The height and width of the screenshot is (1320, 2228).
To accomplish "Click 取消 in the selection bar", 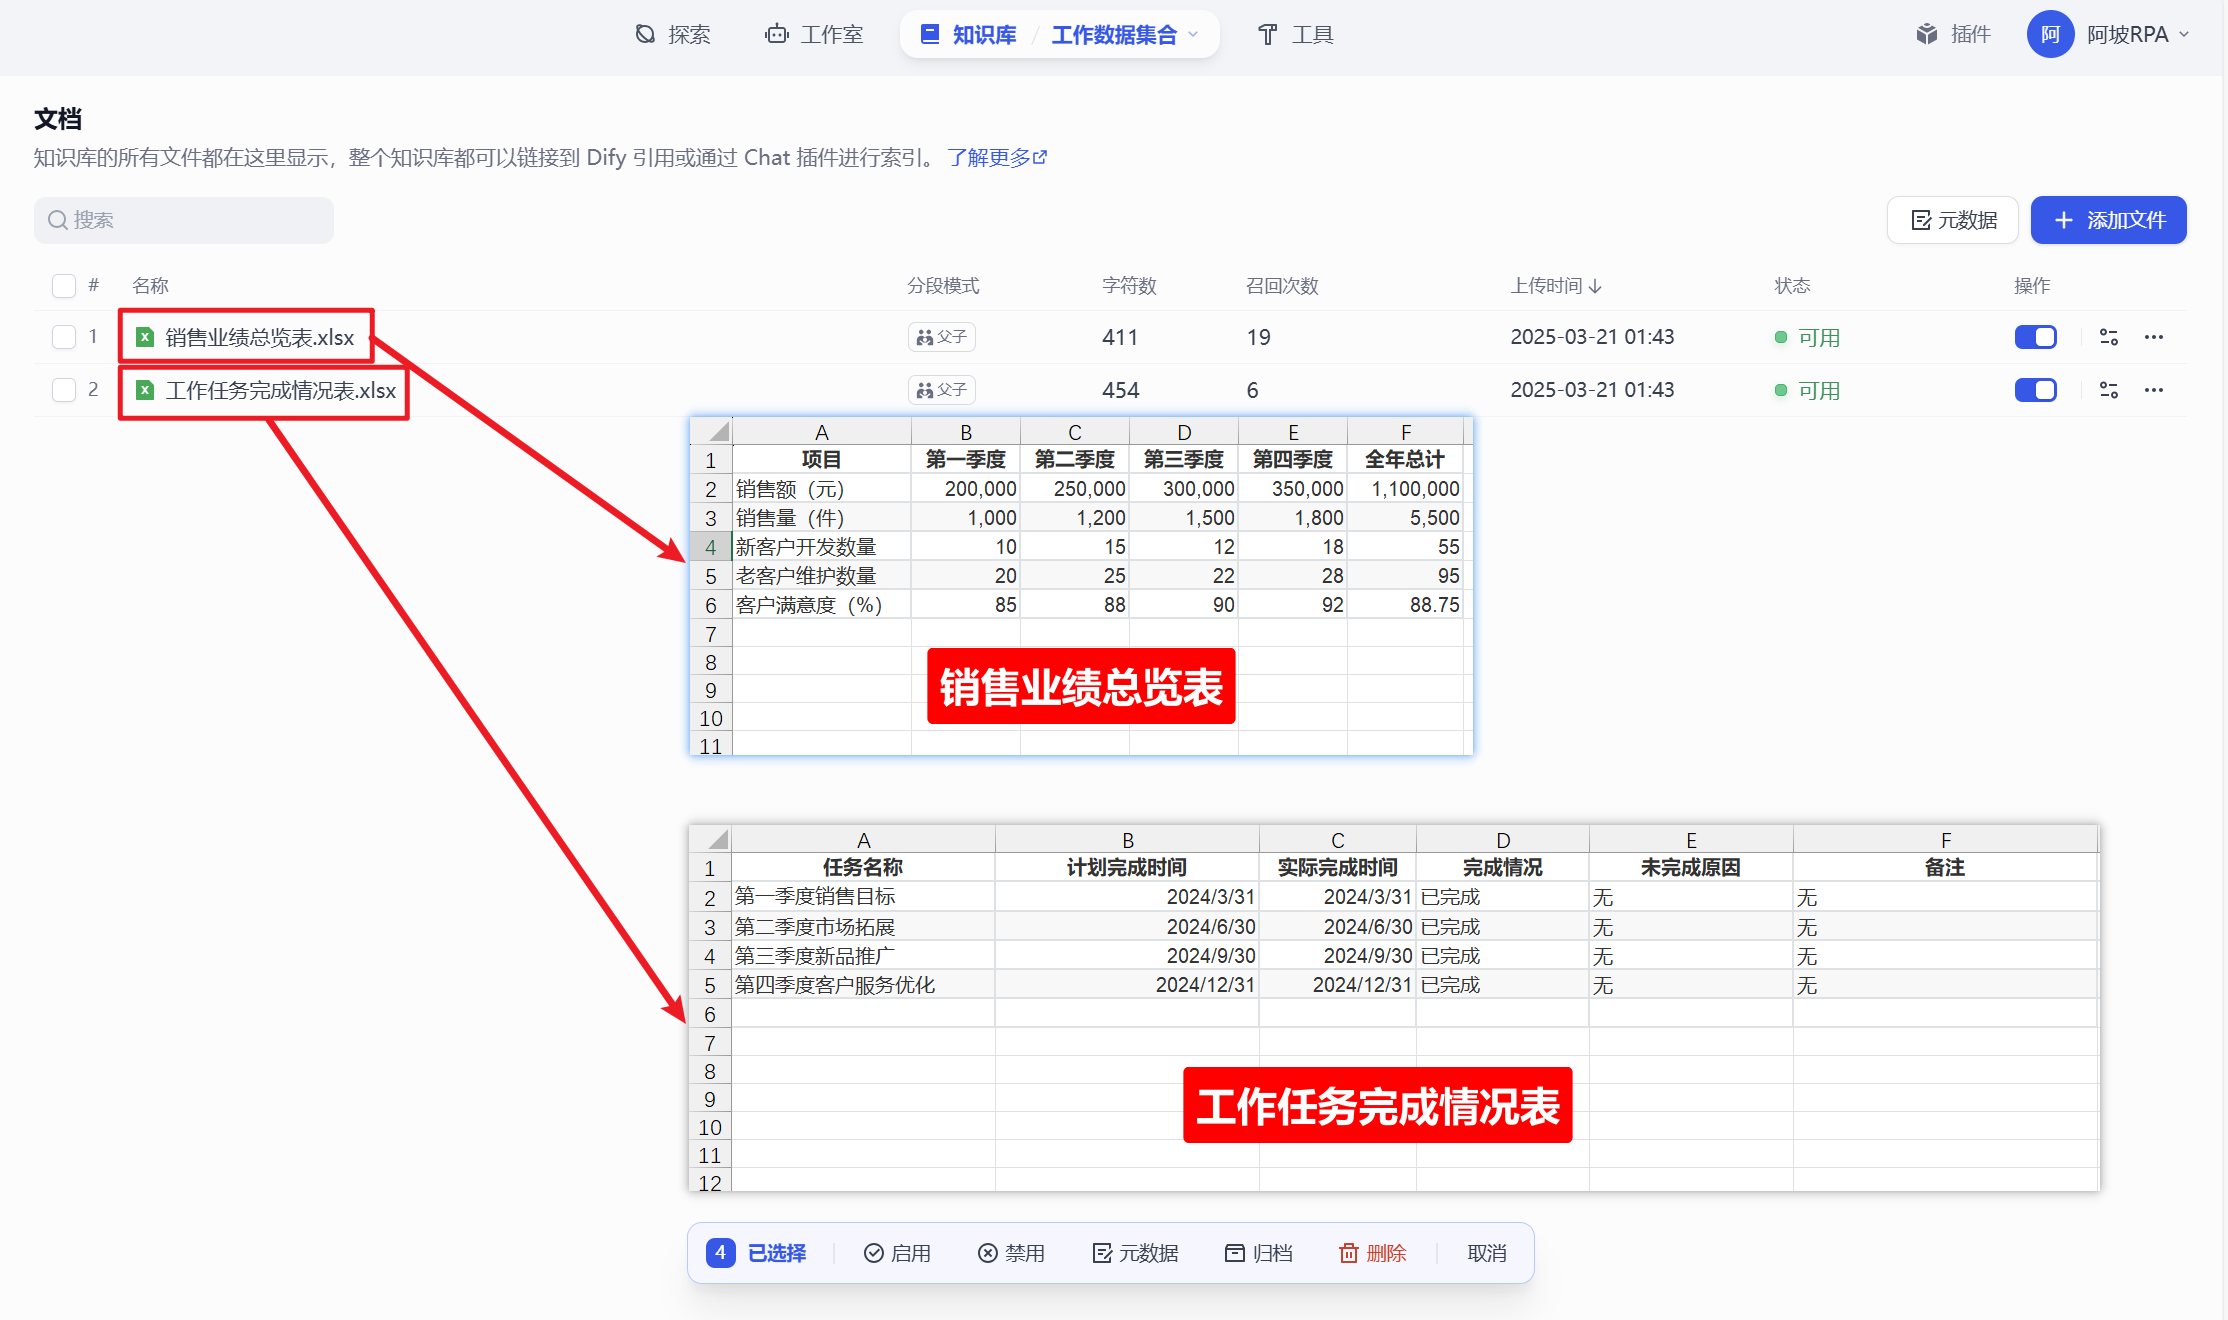I will tap(1486, 1253).
